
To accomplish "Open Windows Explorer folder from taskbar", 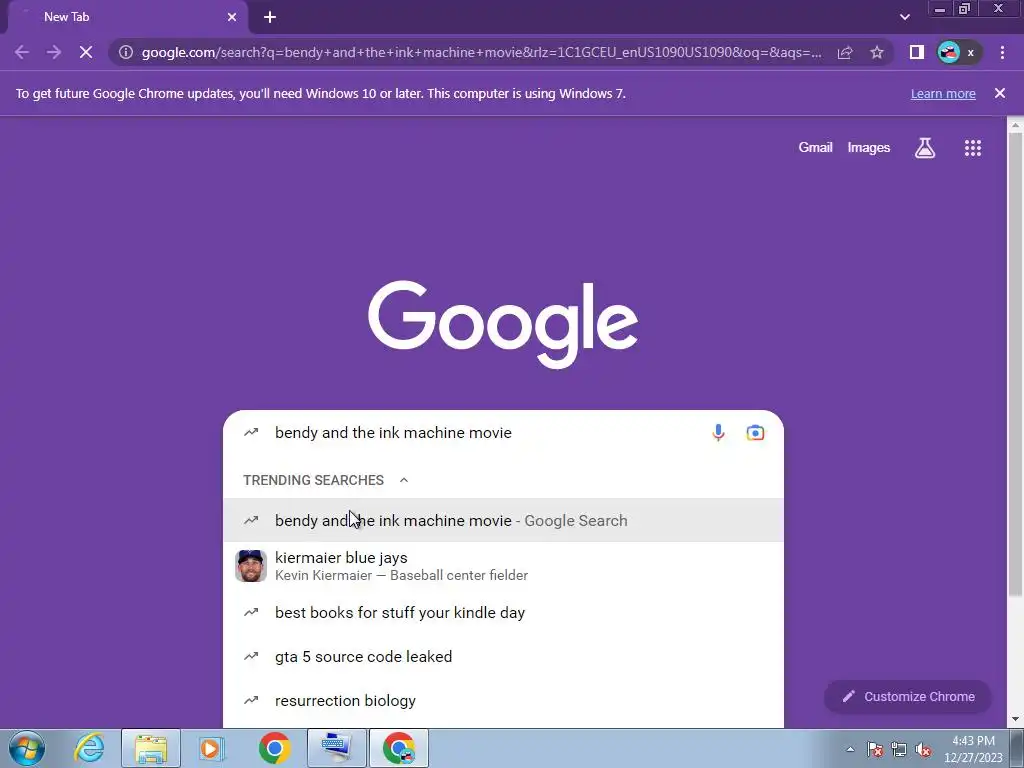I will (x=150, y=748).
